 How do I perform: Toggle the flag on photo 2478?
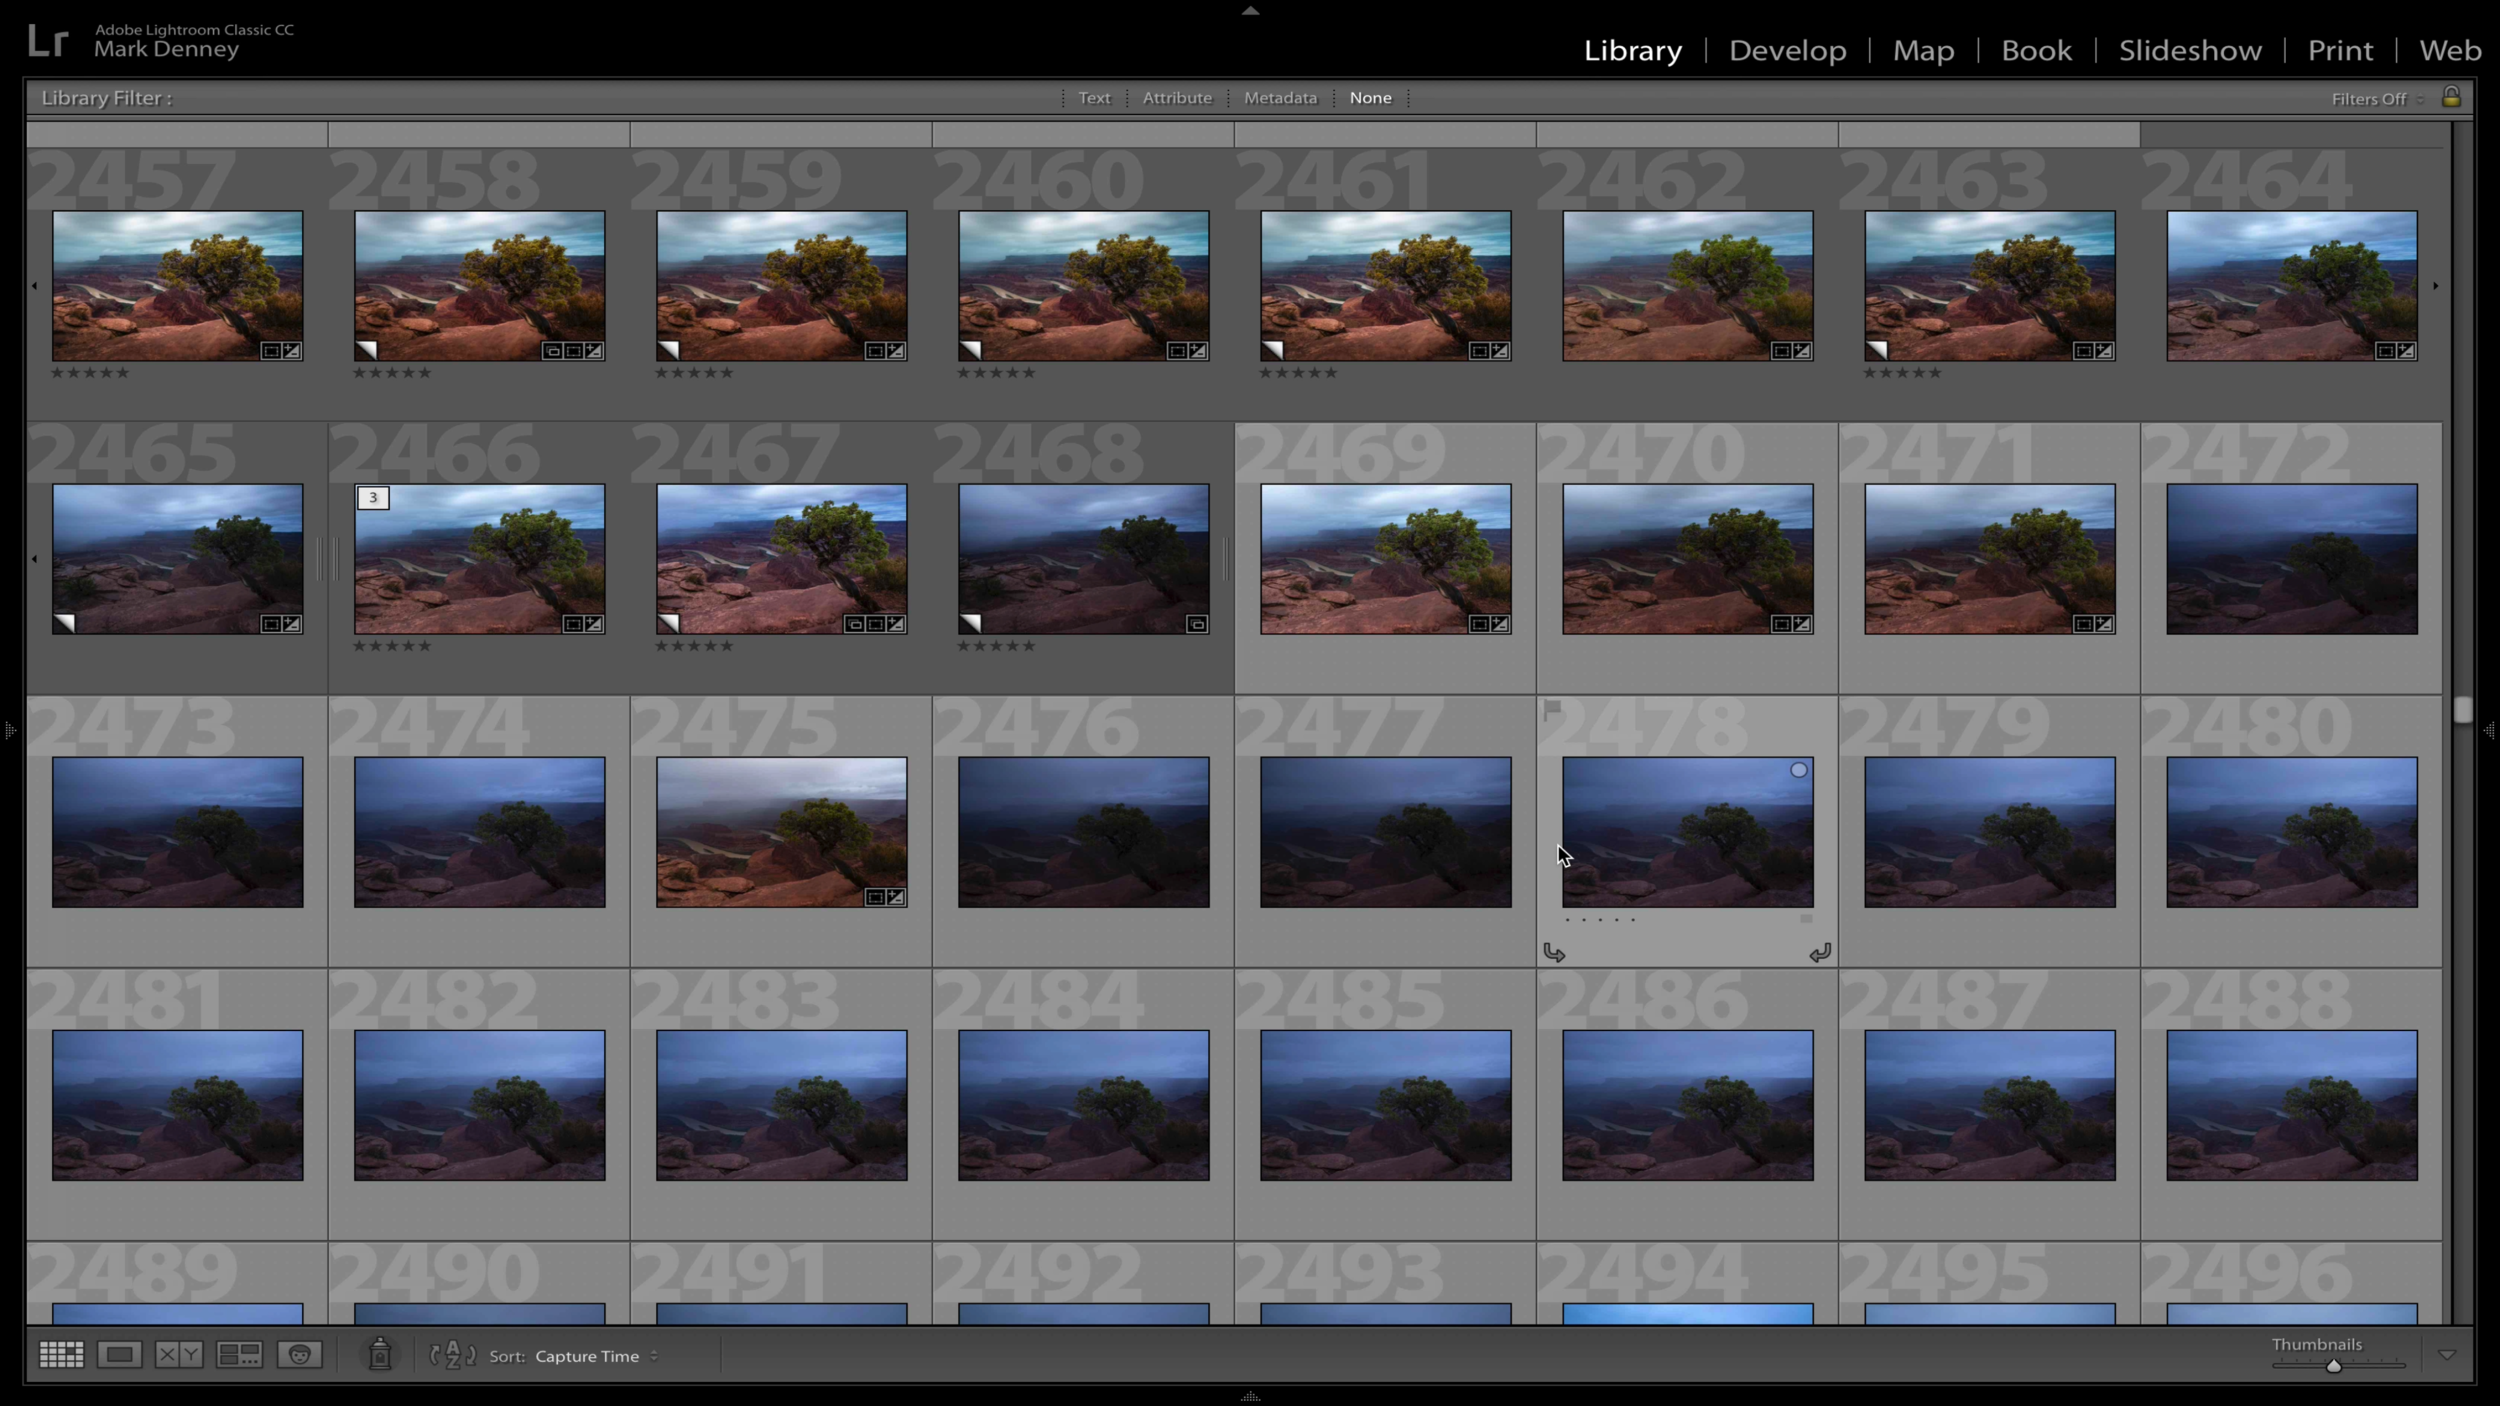pos(1552,710)
